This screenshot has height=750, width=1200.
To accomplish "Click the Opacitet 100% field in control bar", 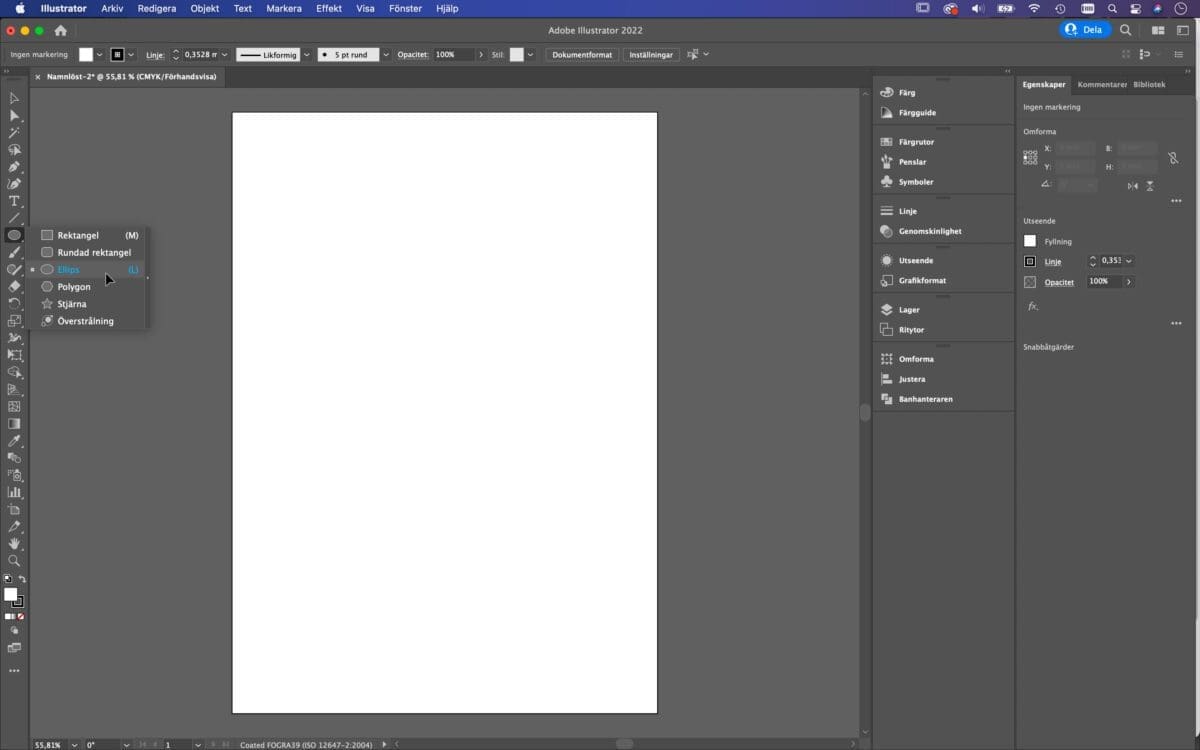I will (x=453, y=55).
